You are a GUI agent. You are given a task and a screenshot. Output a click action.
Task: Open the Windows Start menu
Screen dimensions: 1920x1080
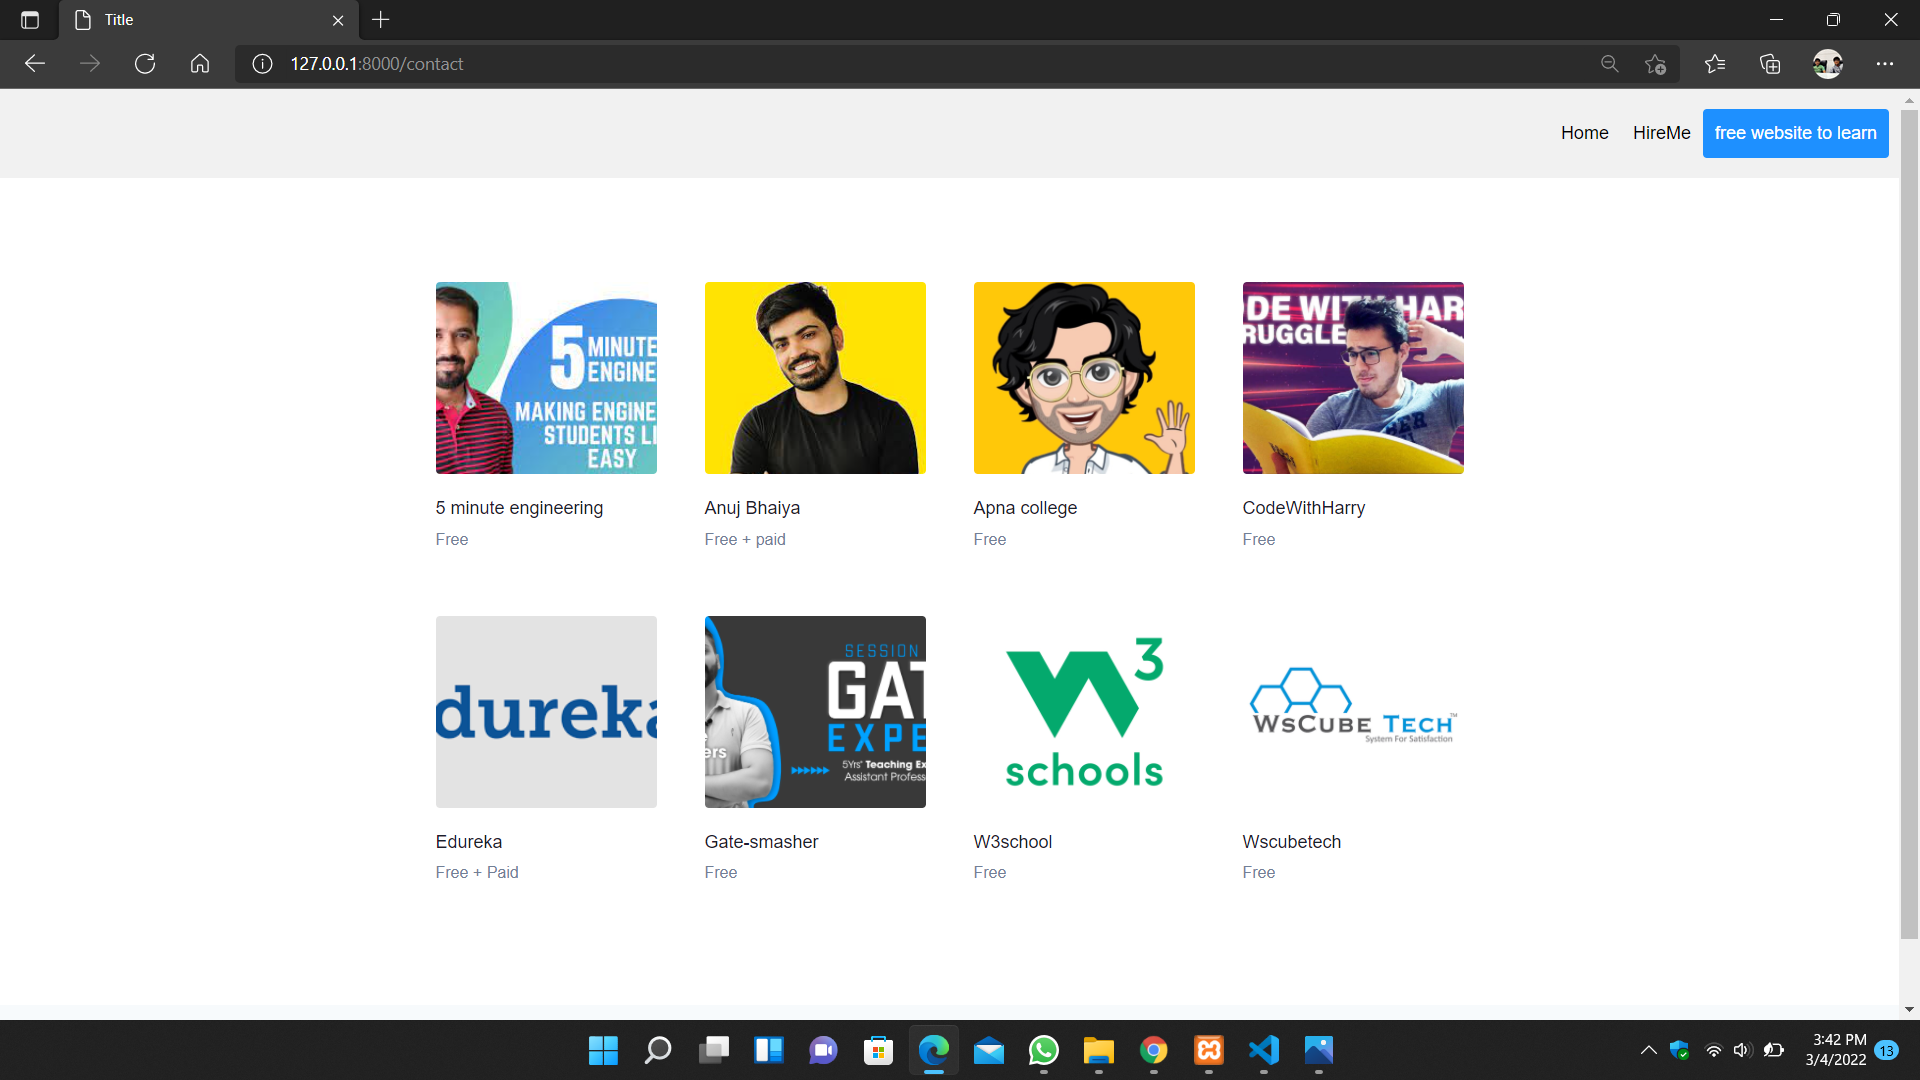click(603, 1050)
